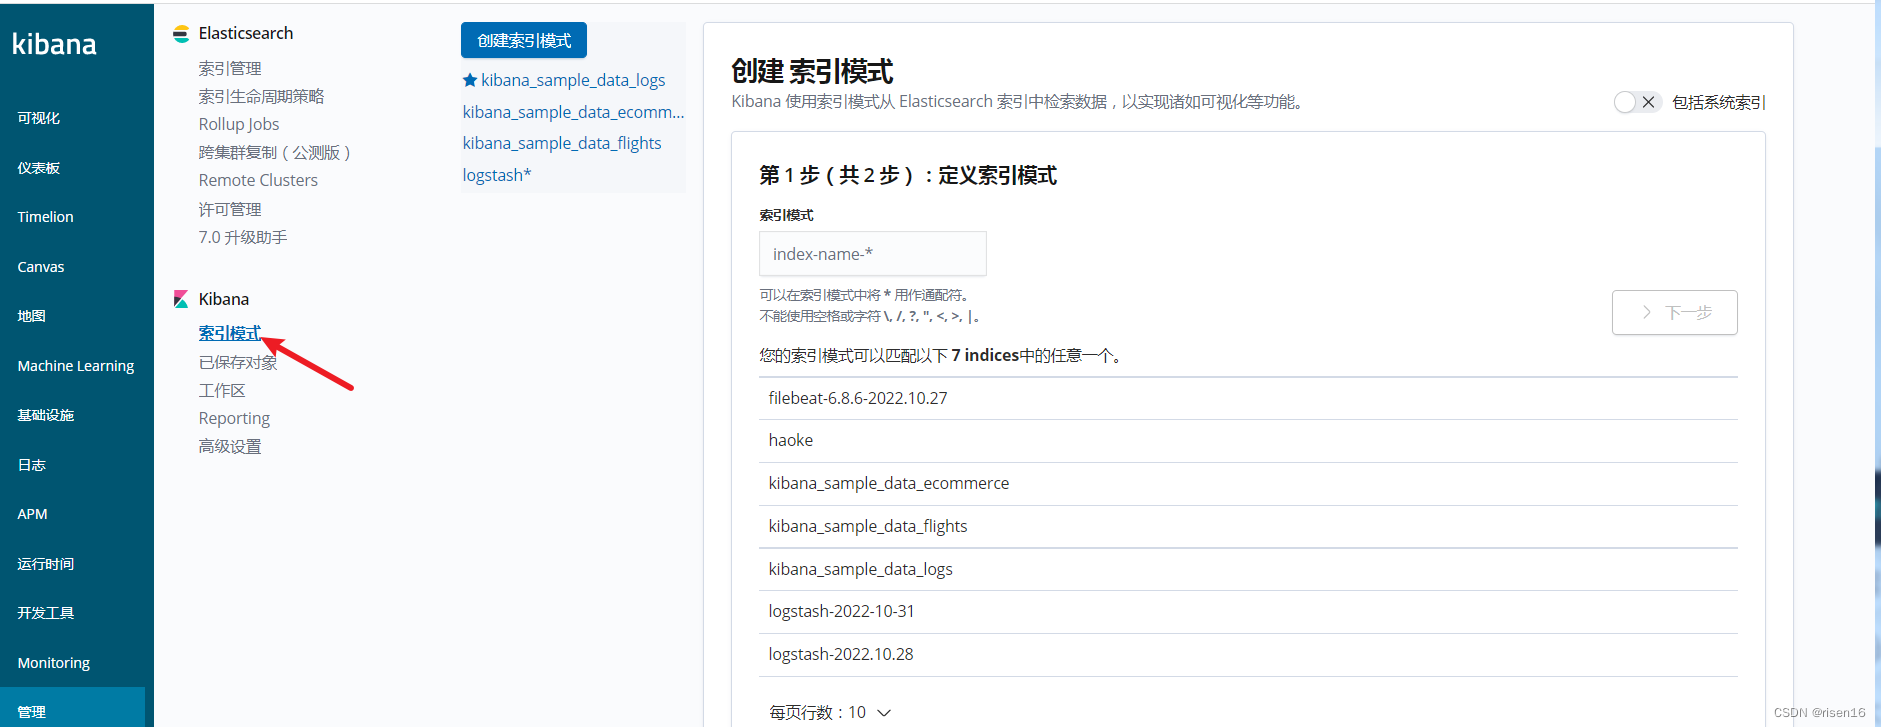This screenshot has width=1881, height=727.
Task: Open 运行时间 in the left navigation
Action: point(45,564)
